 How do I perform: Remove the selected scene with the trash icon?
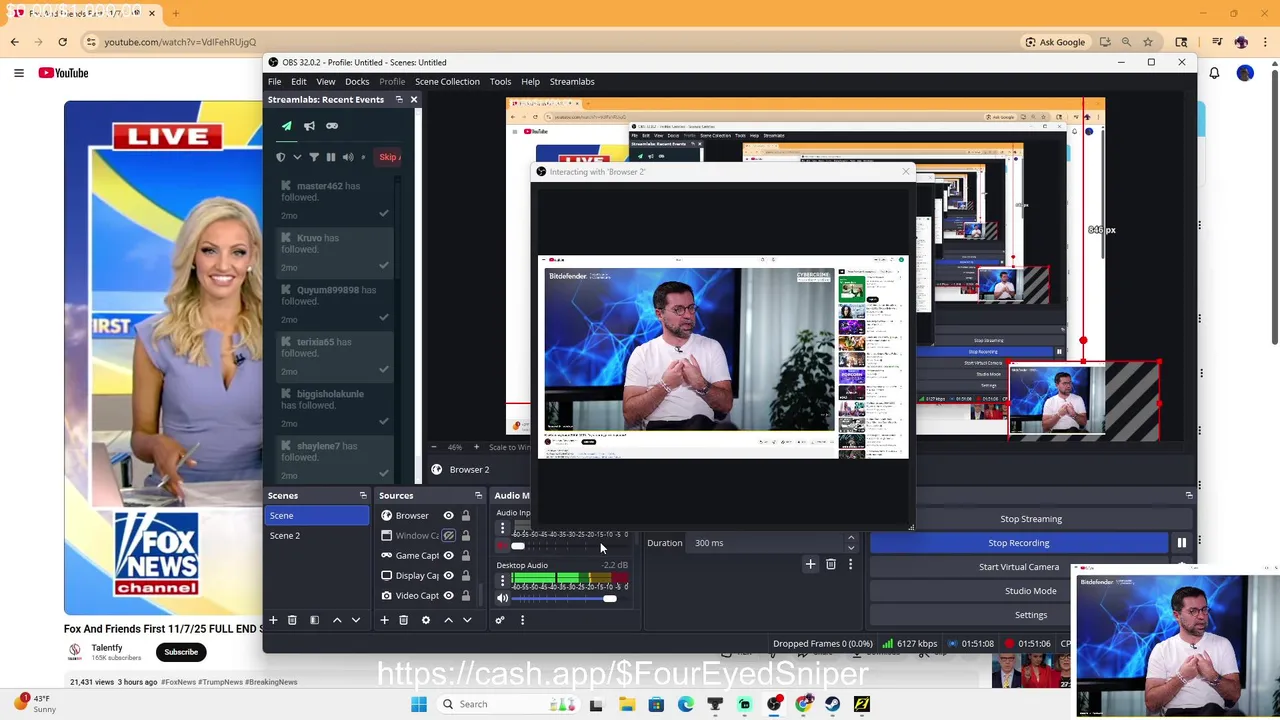click(x=292, y=620)
